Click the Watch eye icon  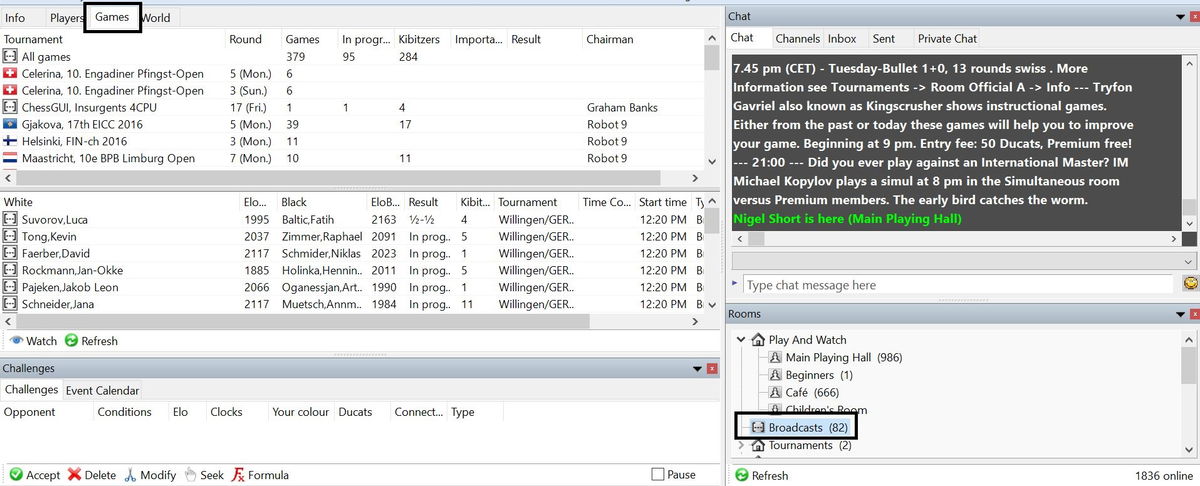(x=16, y=341)
